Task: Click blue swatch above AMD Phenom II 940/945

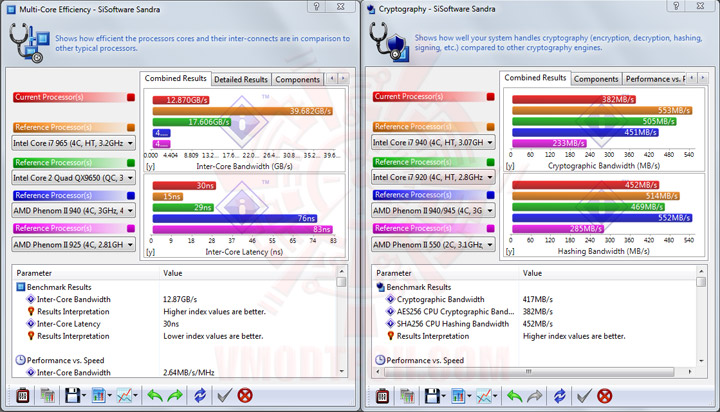Action: pyautogui.click(x=490, y=195)
